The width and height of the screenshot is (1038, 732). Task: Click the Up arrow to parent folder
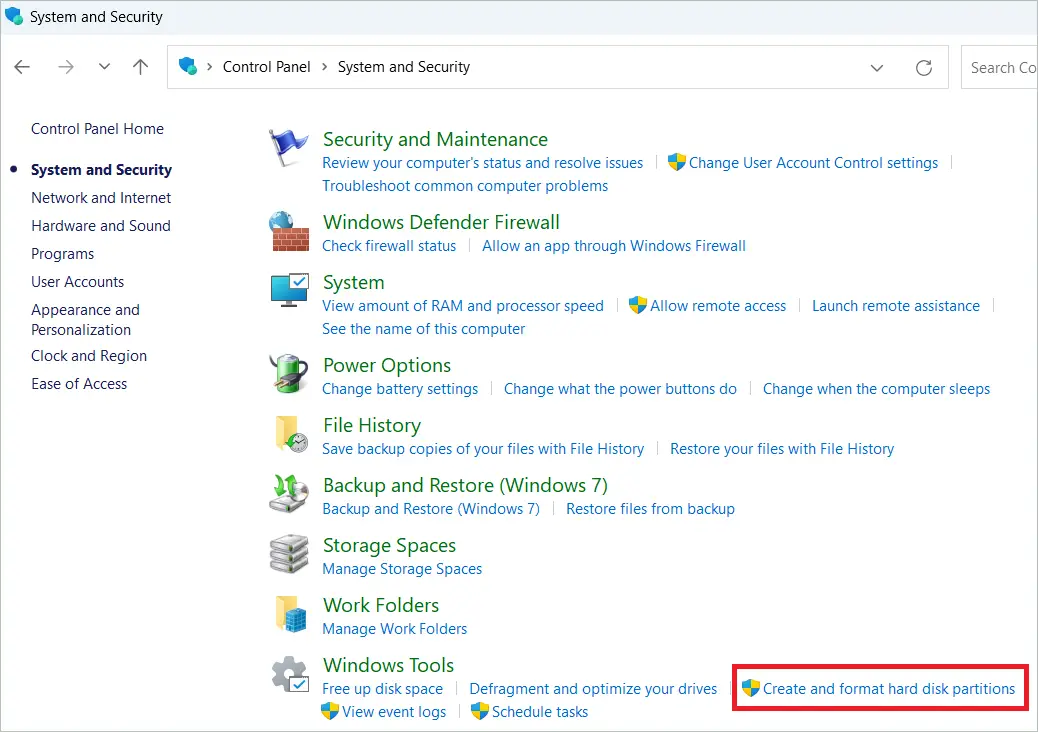pos(140,67)
